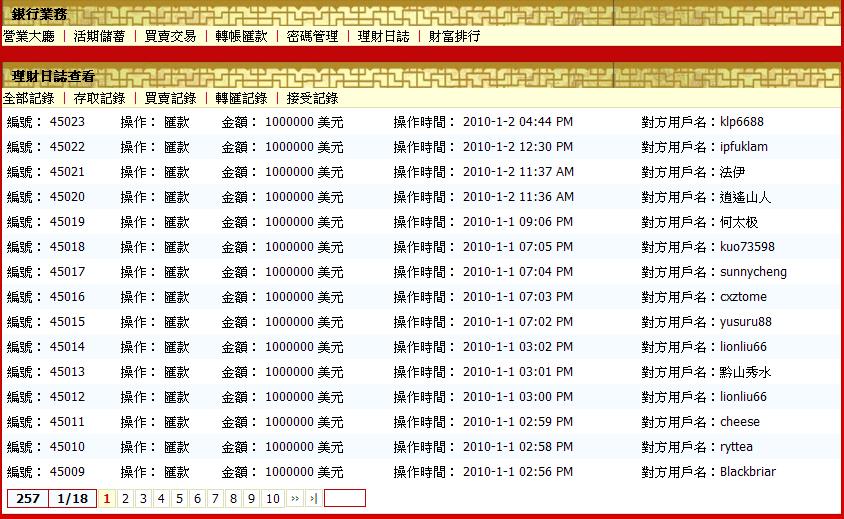The width and height of the screenshot is (844, 519).
Task: Select 轉帳匯款 menu item
Action: click(241, 36)
